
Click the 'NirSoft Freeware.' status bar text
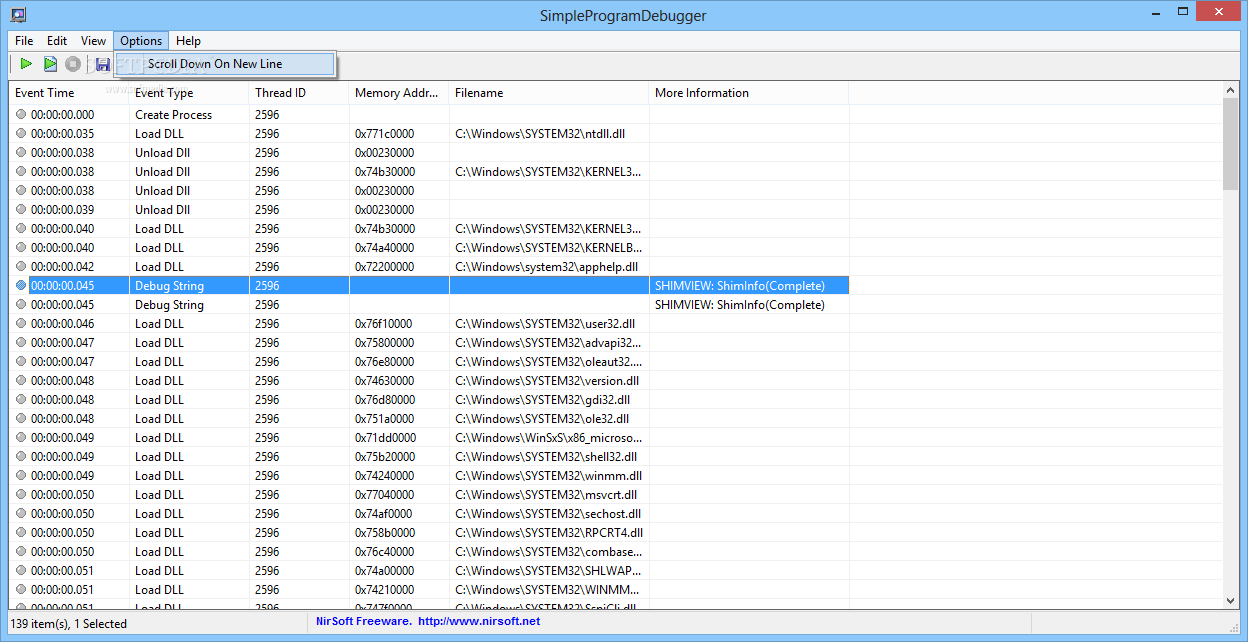click(x=363, y=622)
